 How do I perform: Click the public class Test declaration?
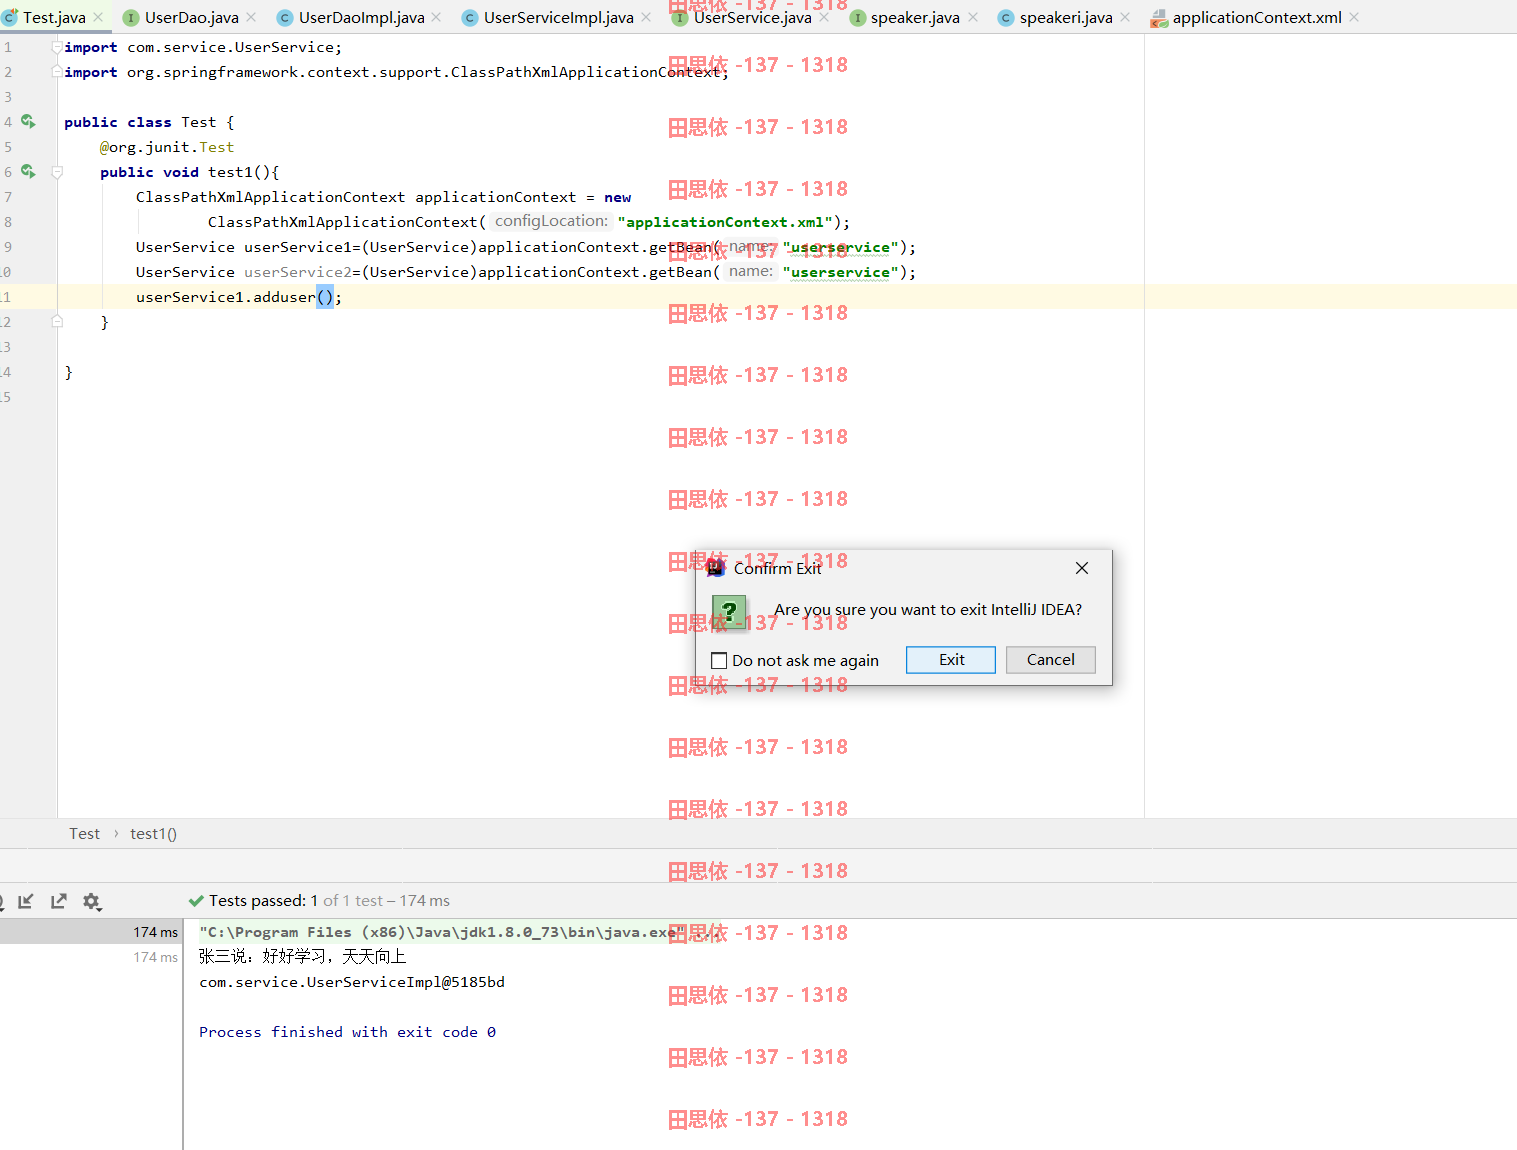(149, 122)
